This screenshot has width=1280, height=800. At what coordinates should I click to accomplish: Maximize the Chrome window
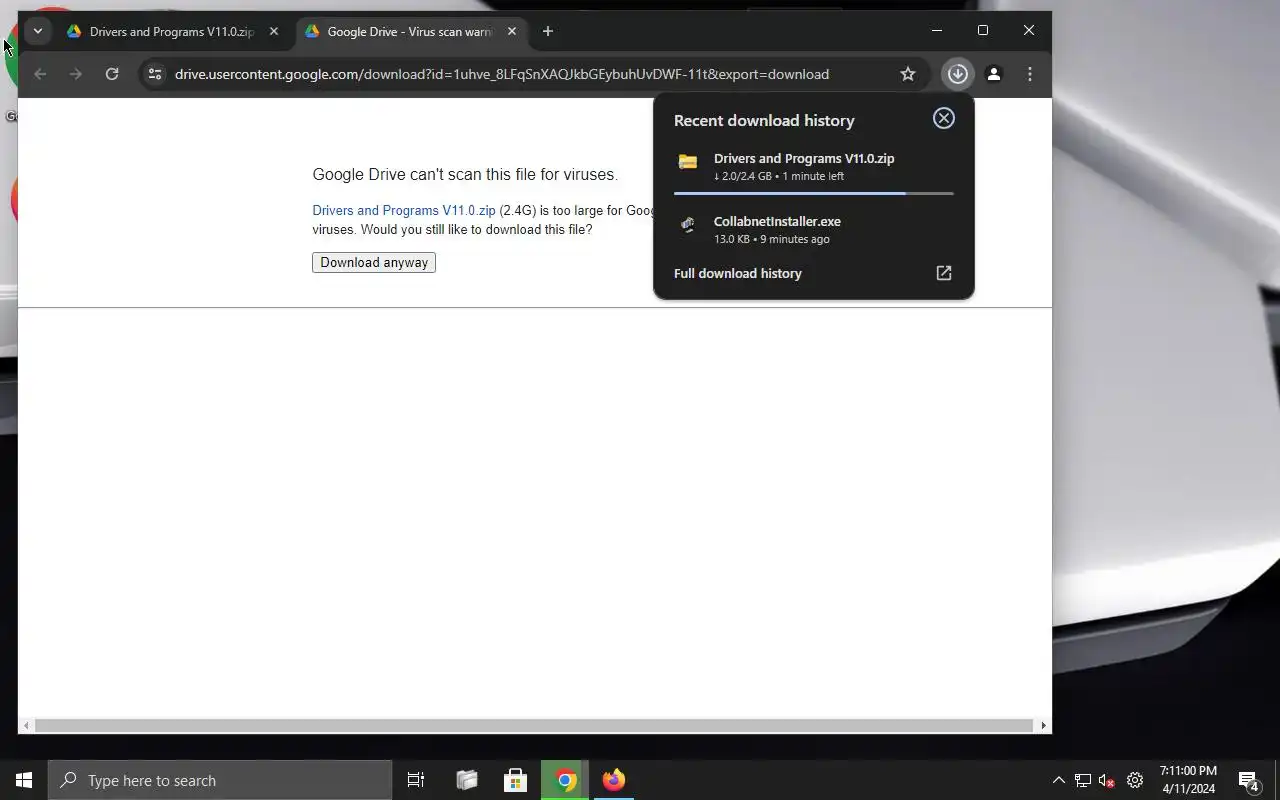(983, 31)
